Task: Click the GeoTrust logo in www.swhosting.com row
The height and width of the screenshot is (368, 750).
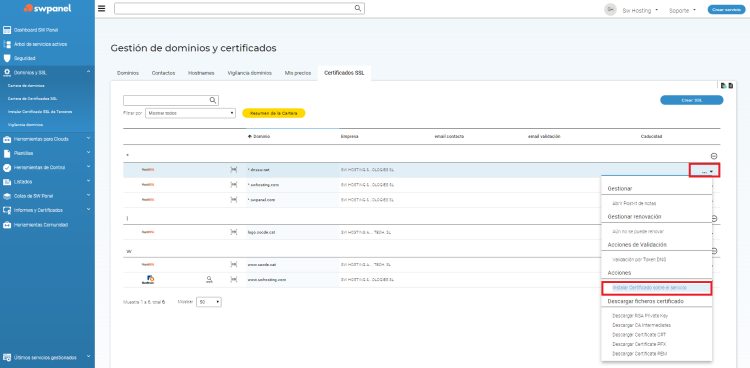Action: pos(148,279)
